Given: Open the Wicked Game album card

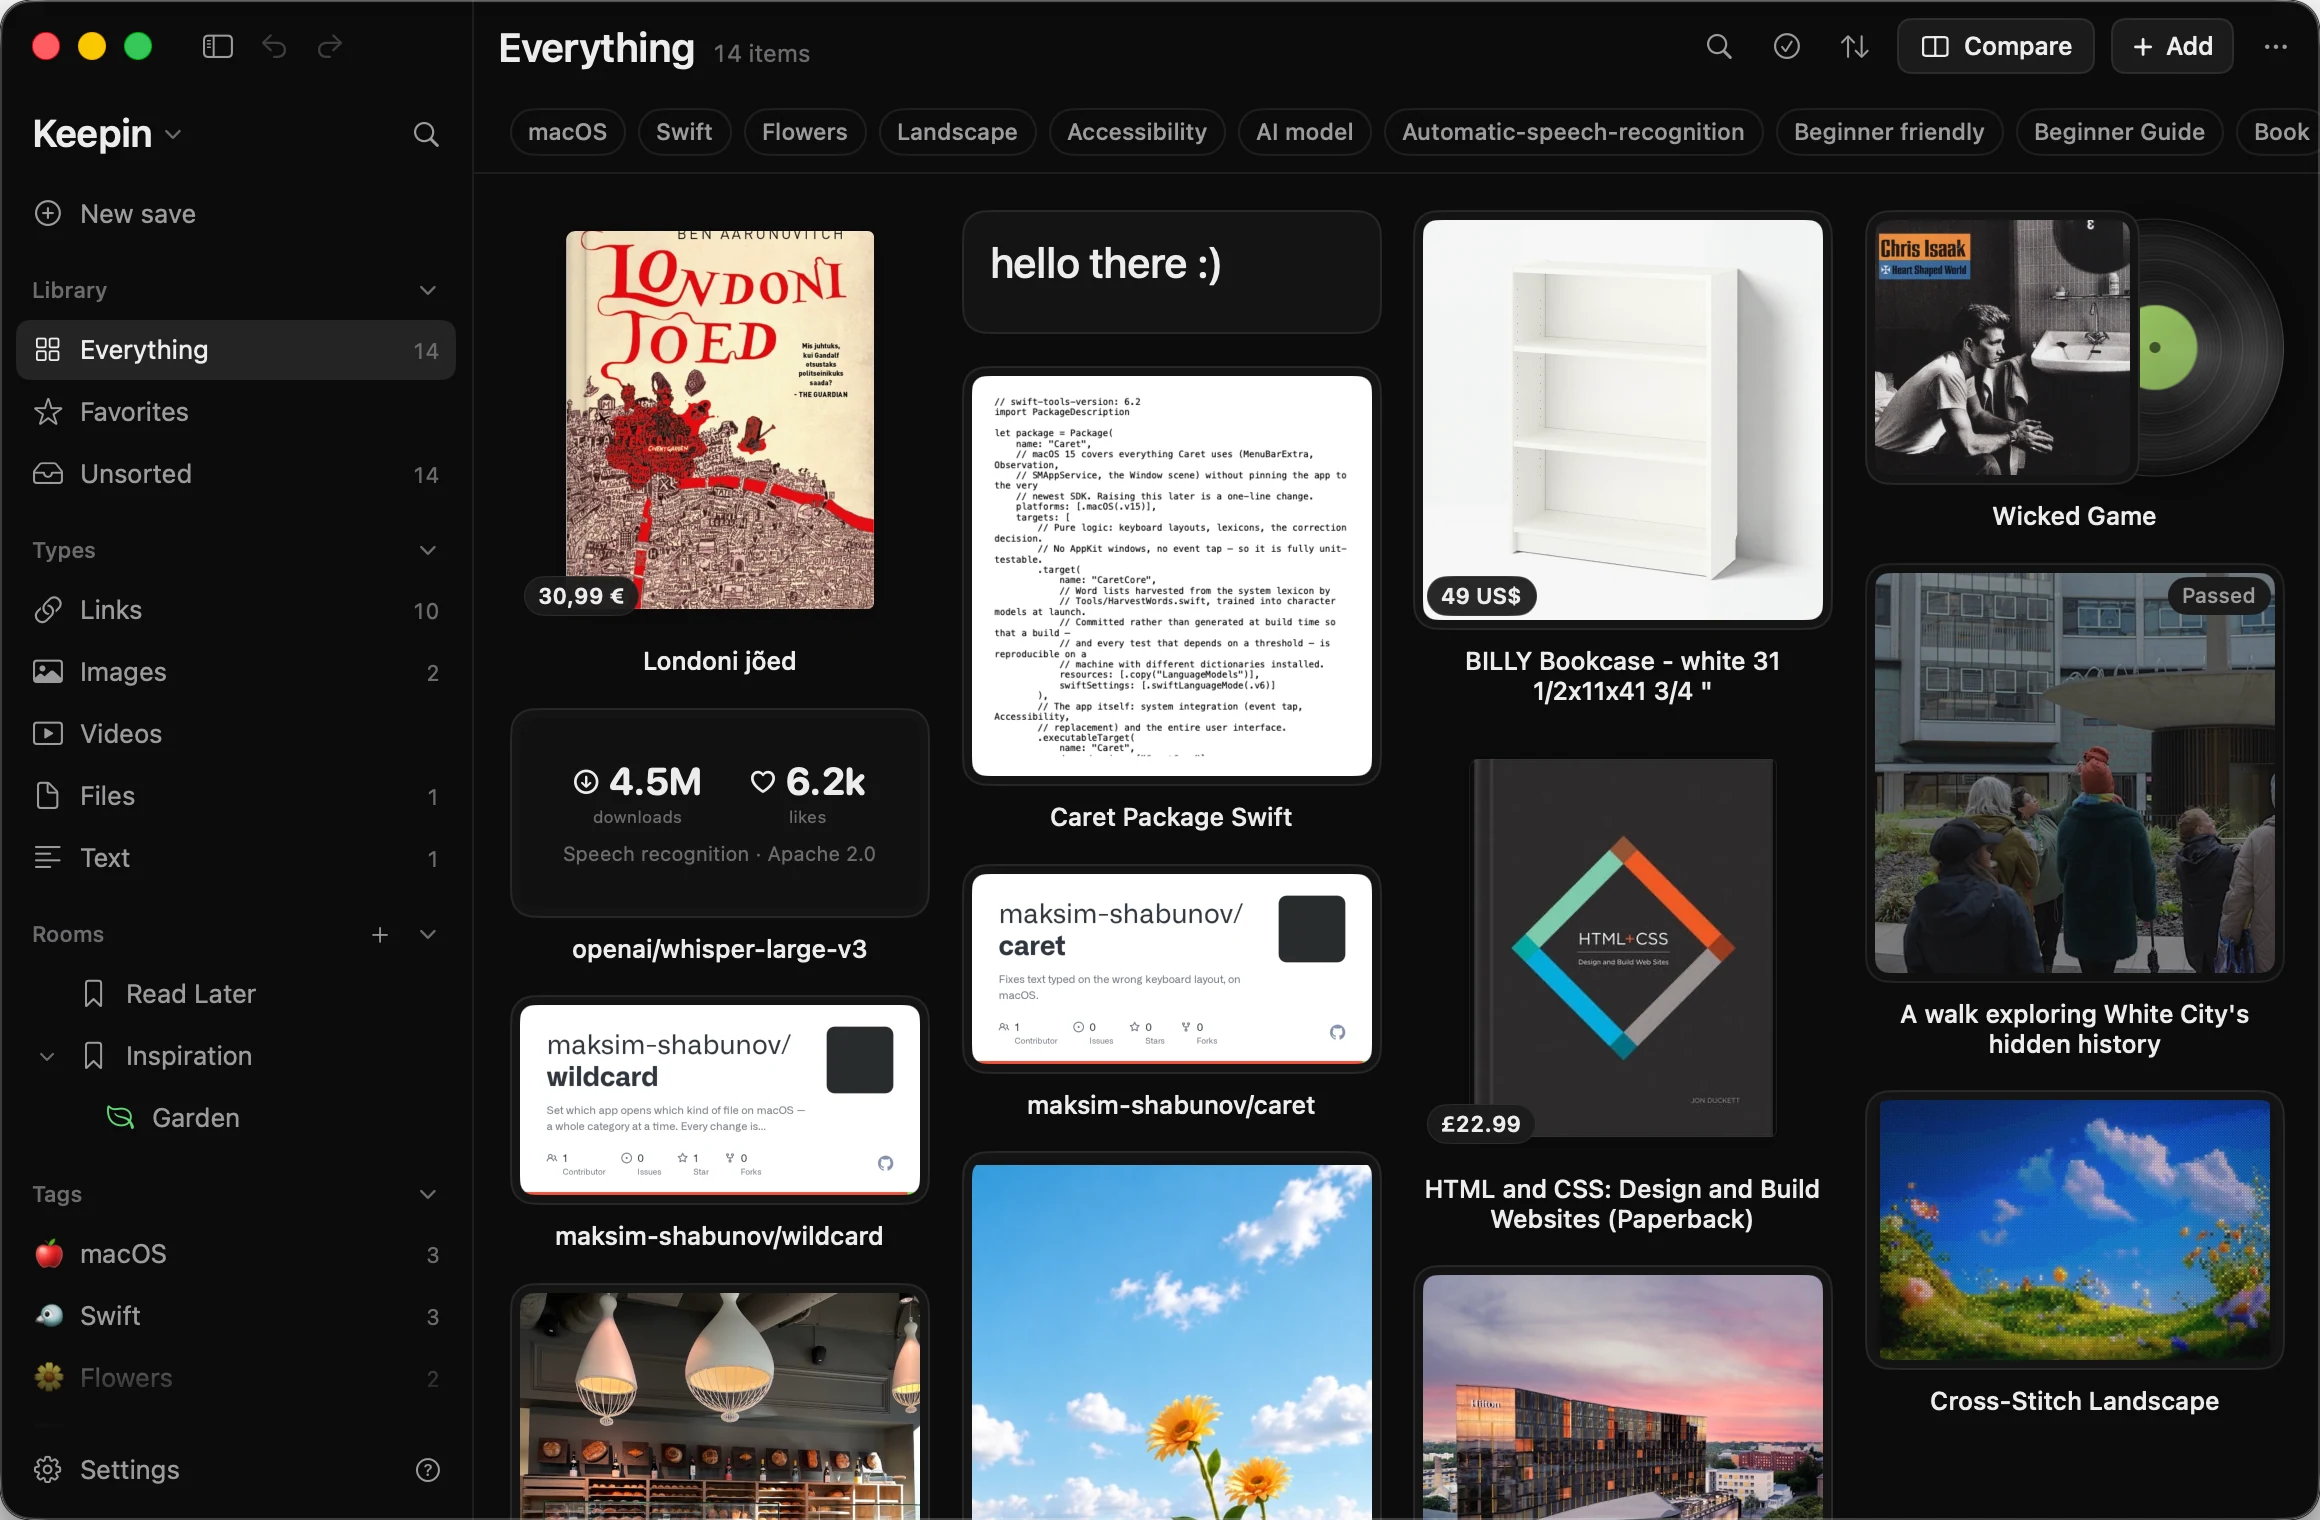Looking at the screenshot, I should point(2074,348).
